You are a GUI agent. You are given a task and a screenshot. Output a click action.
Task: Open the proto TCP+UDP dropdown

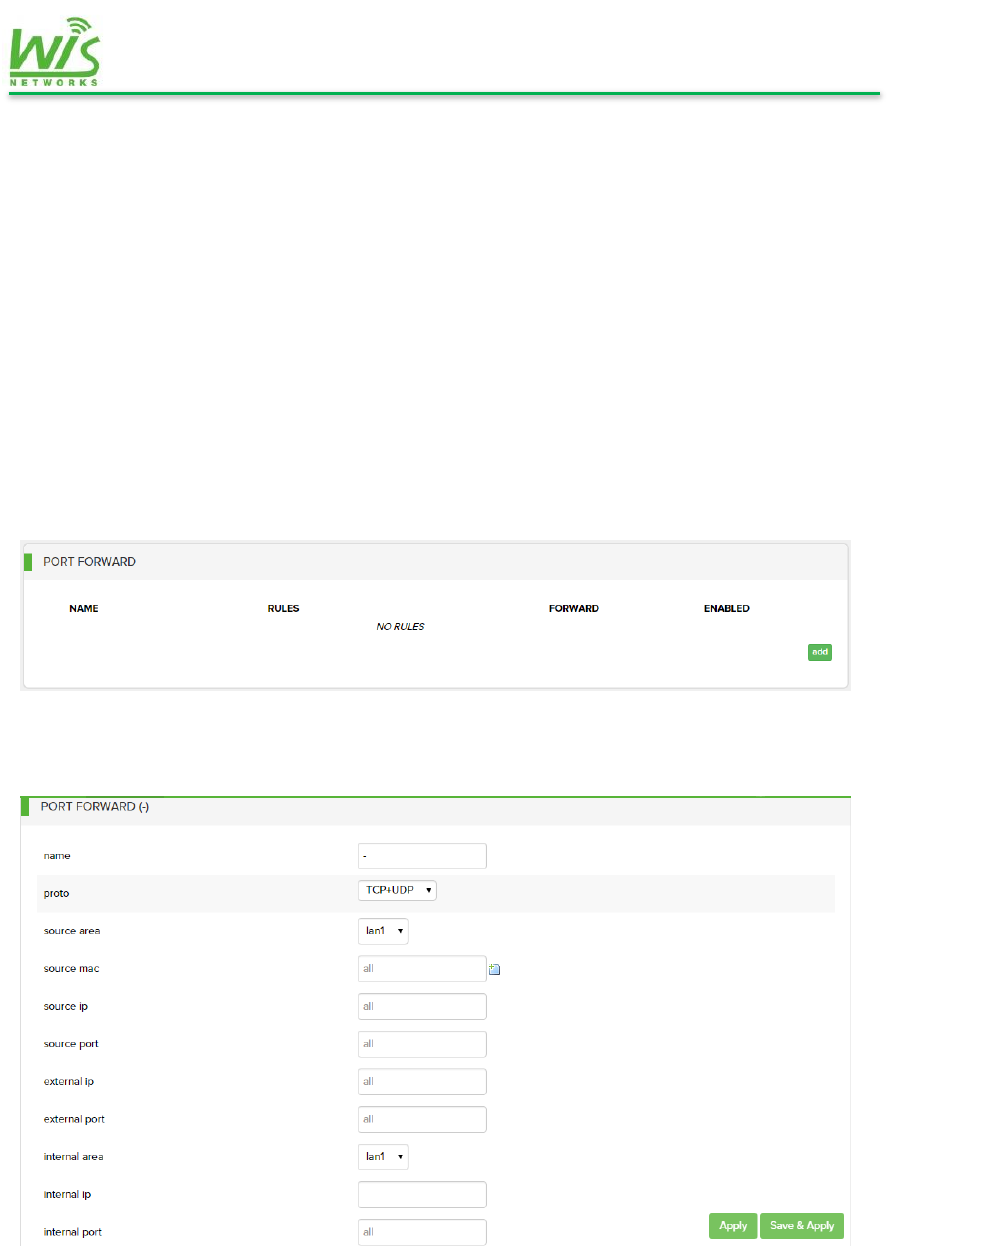[397, 890]
